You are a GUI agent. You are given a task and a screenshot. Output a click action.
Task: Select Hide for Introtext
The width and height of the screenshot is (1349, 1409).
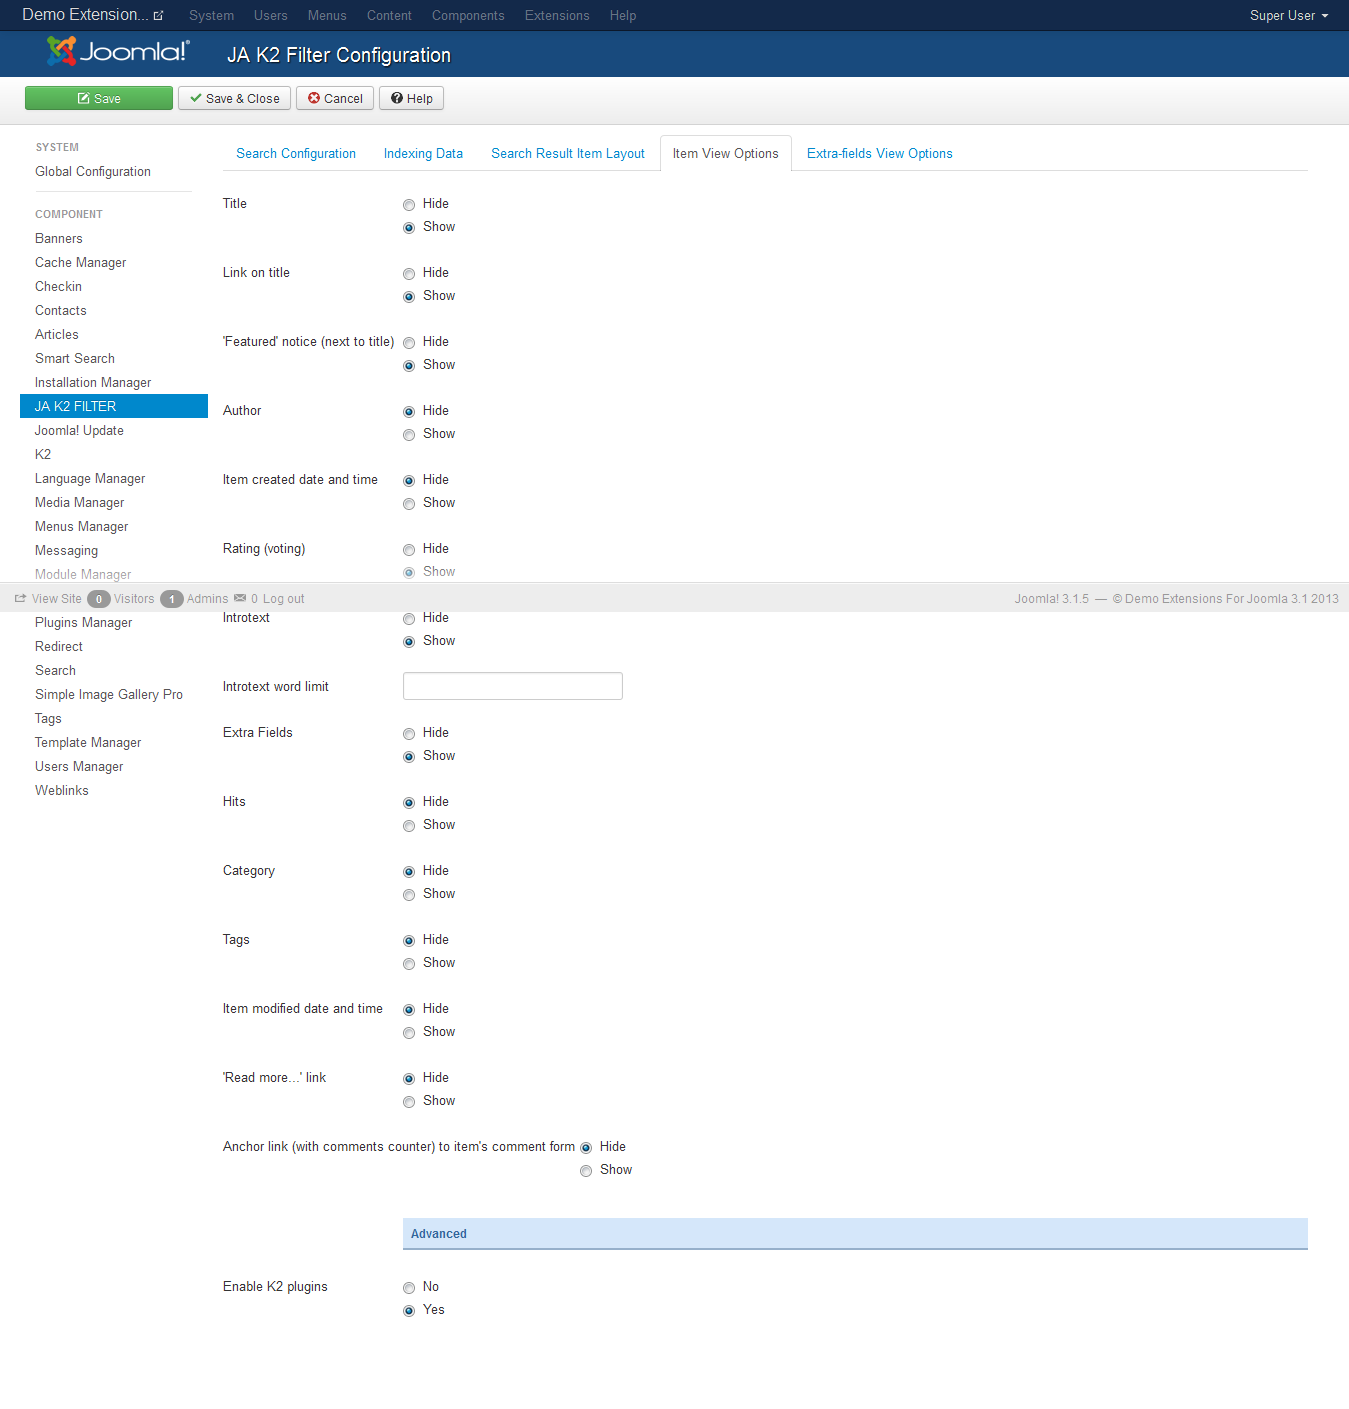pyautogui.click(x=409, y=619)
